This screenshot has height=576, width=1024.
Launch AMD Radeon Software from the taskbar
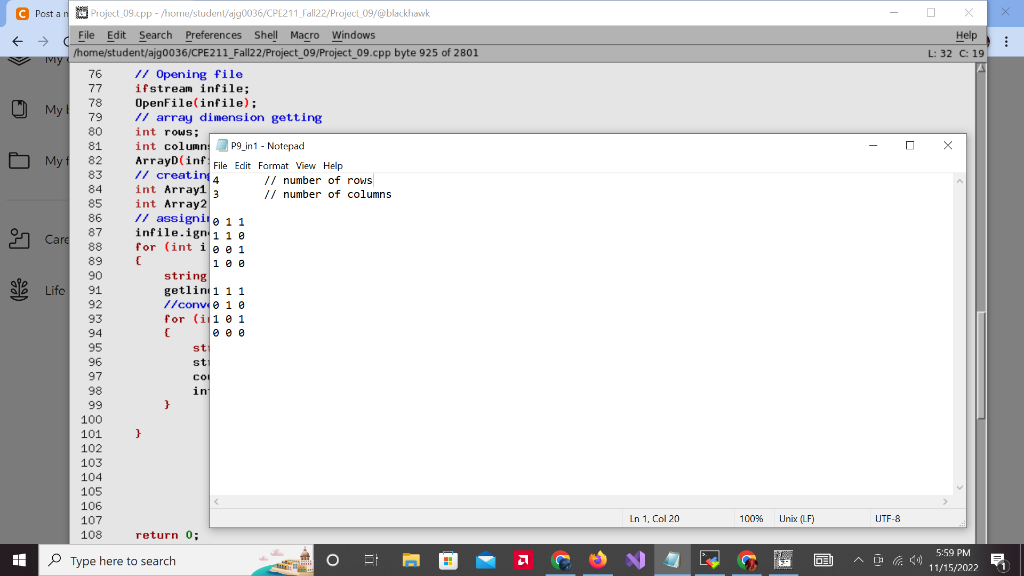[523, 560]
